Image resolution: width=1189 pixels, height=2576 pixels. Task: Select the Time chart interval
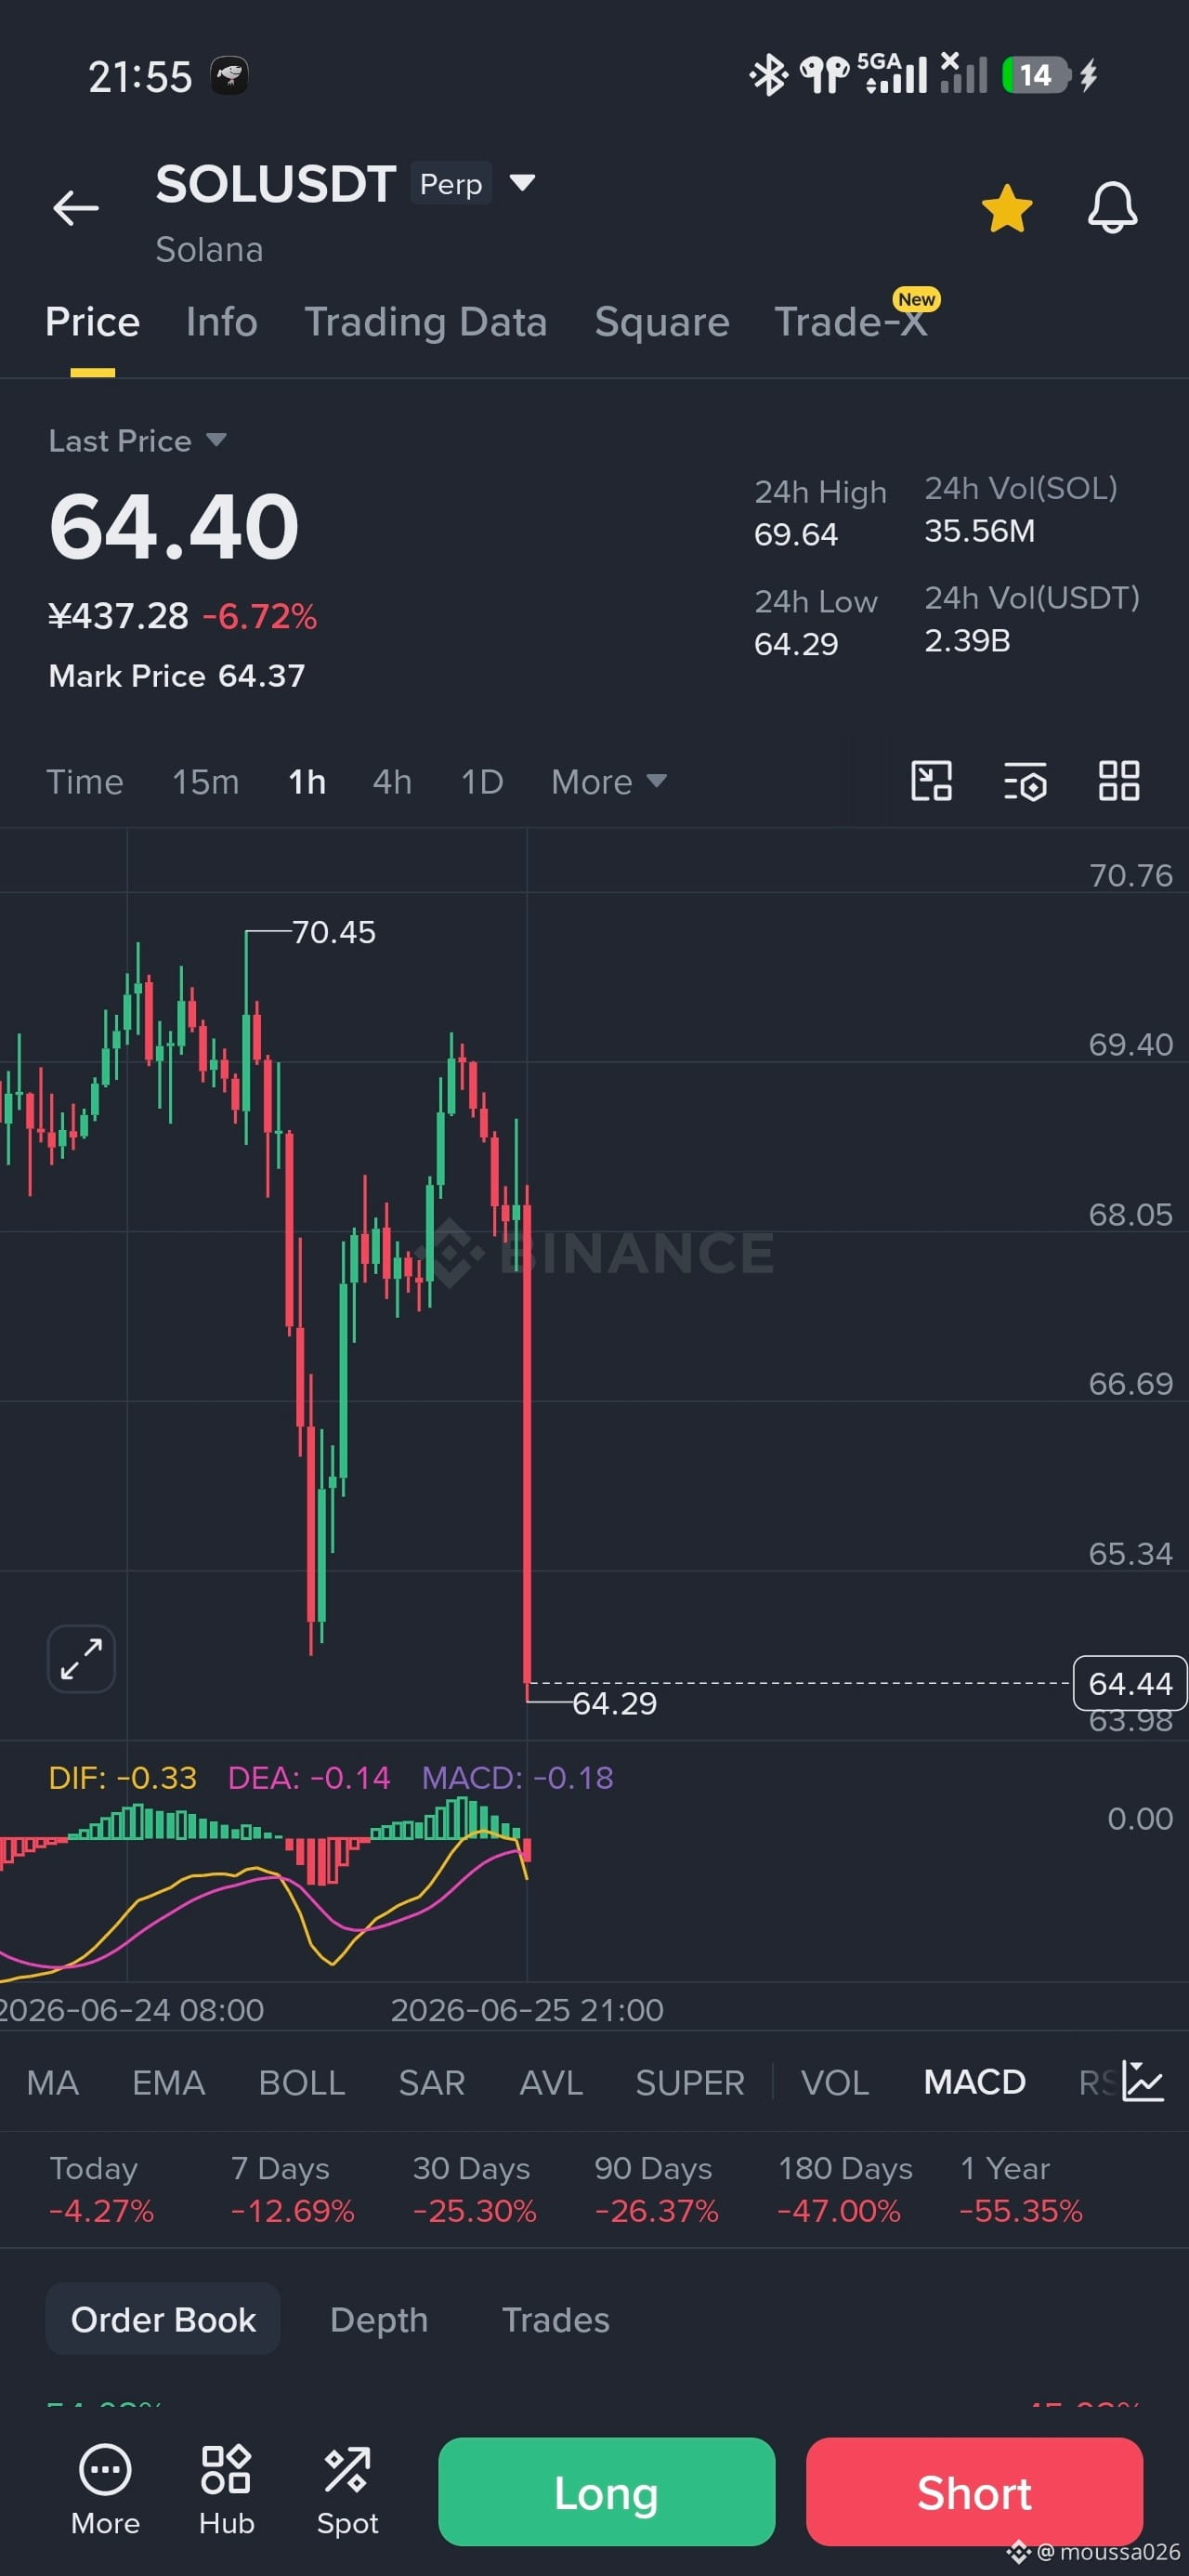click(85, 782)
